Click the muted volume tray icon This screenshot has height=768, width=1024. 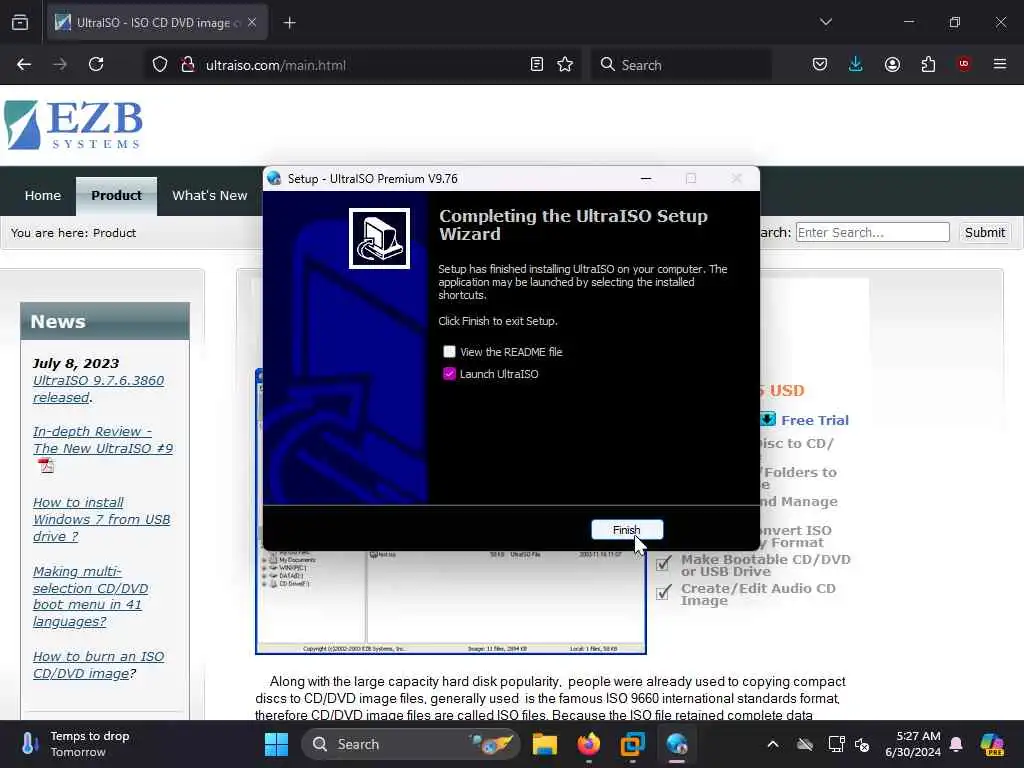tap(862, 744)
